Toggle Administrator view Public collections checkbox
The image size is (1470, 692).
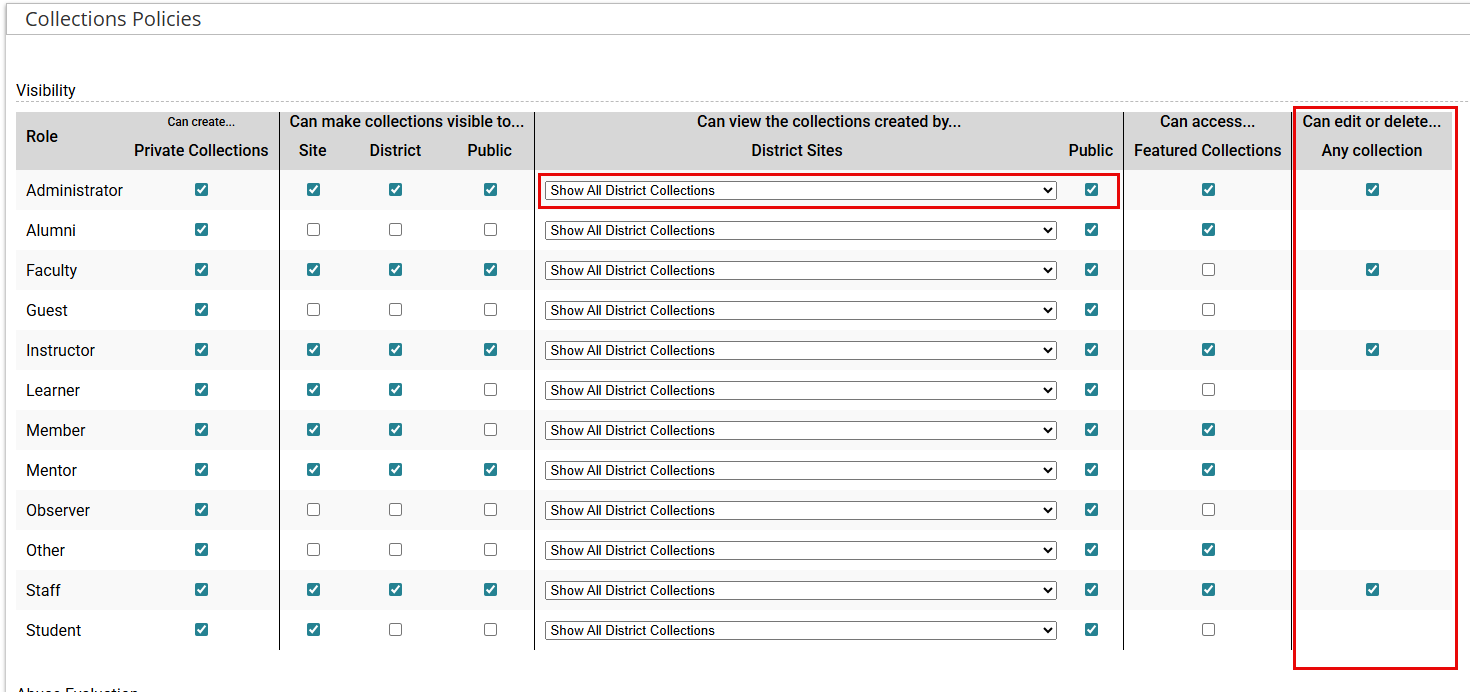tap(1092, 190)
